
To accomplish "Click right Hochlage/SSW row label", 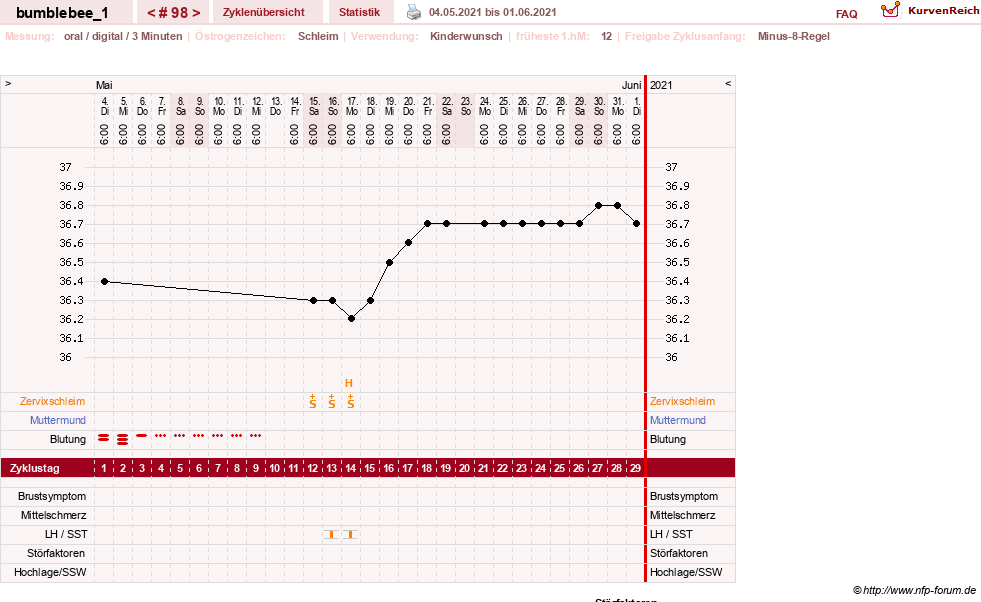I will 686,572.
